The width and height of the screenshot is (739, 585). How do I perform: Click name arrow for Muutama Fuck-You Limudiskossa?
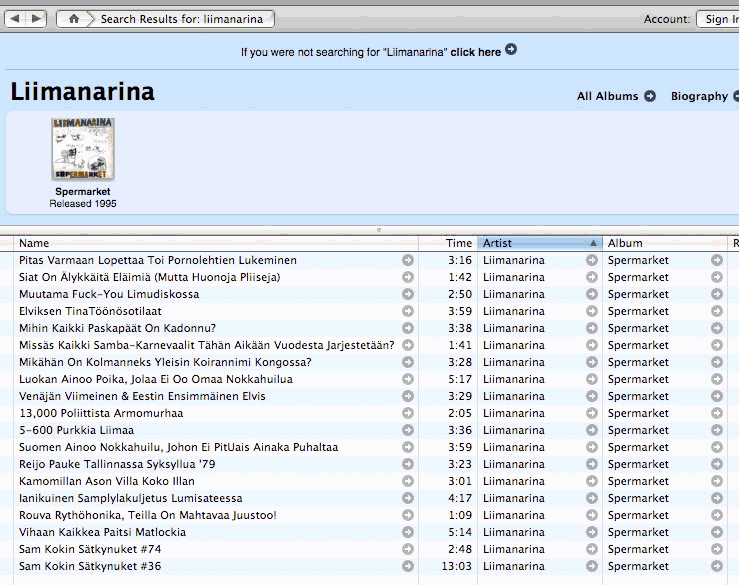[407, 295]
